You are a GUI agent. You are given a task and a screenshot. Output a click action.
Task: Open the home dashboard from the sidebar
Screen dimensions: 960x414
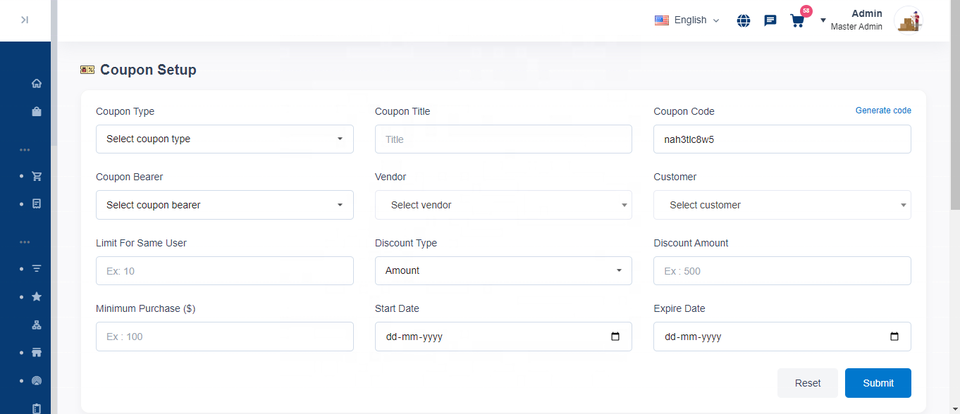click(37, 83)
